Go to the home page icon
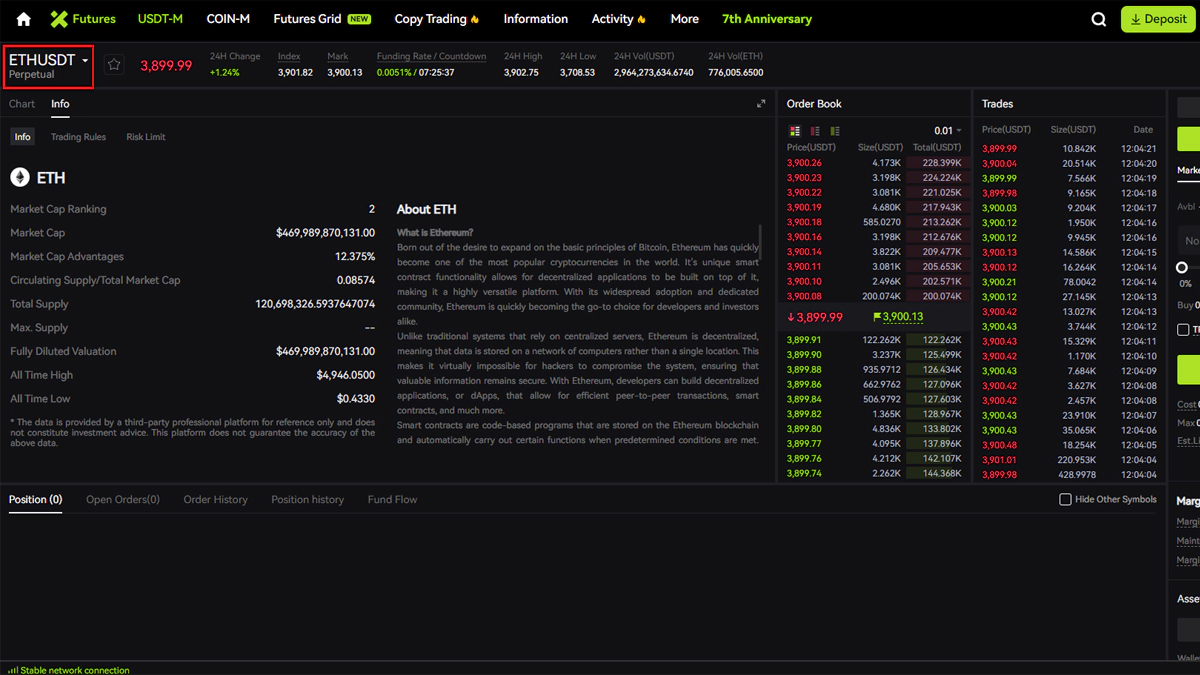Viewport: 1200px width, 675px height. pyautogui.click(x=24, y=19)
